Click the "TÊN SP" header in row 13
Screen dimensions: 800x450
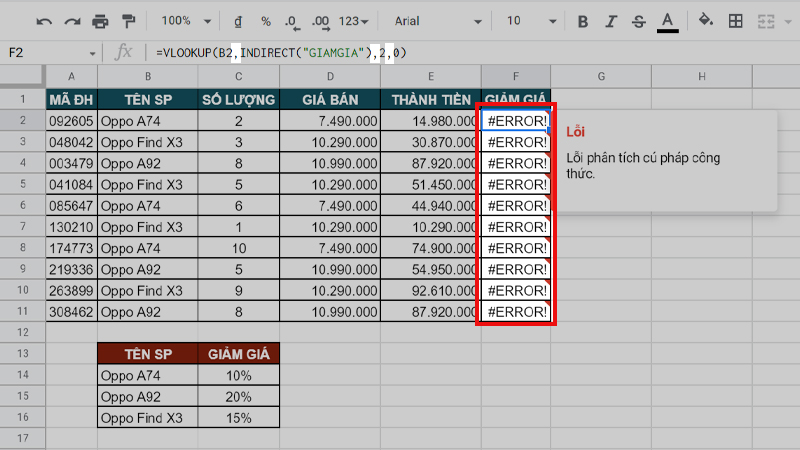click(x=147, y=354)
